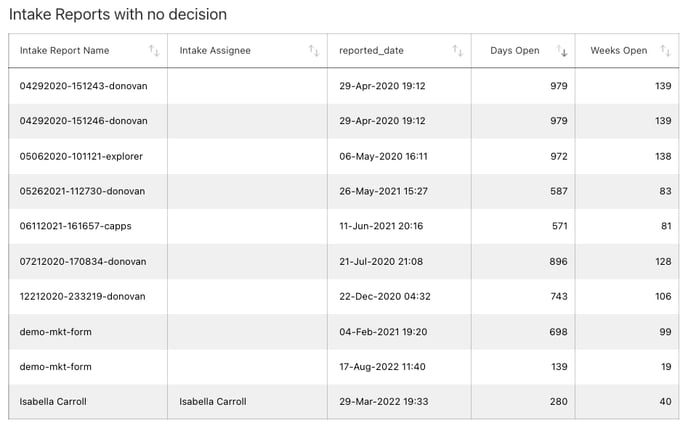Click the 17-Aug-2022 11:40 date cell
688x436 pixels.
coord(381,366)
